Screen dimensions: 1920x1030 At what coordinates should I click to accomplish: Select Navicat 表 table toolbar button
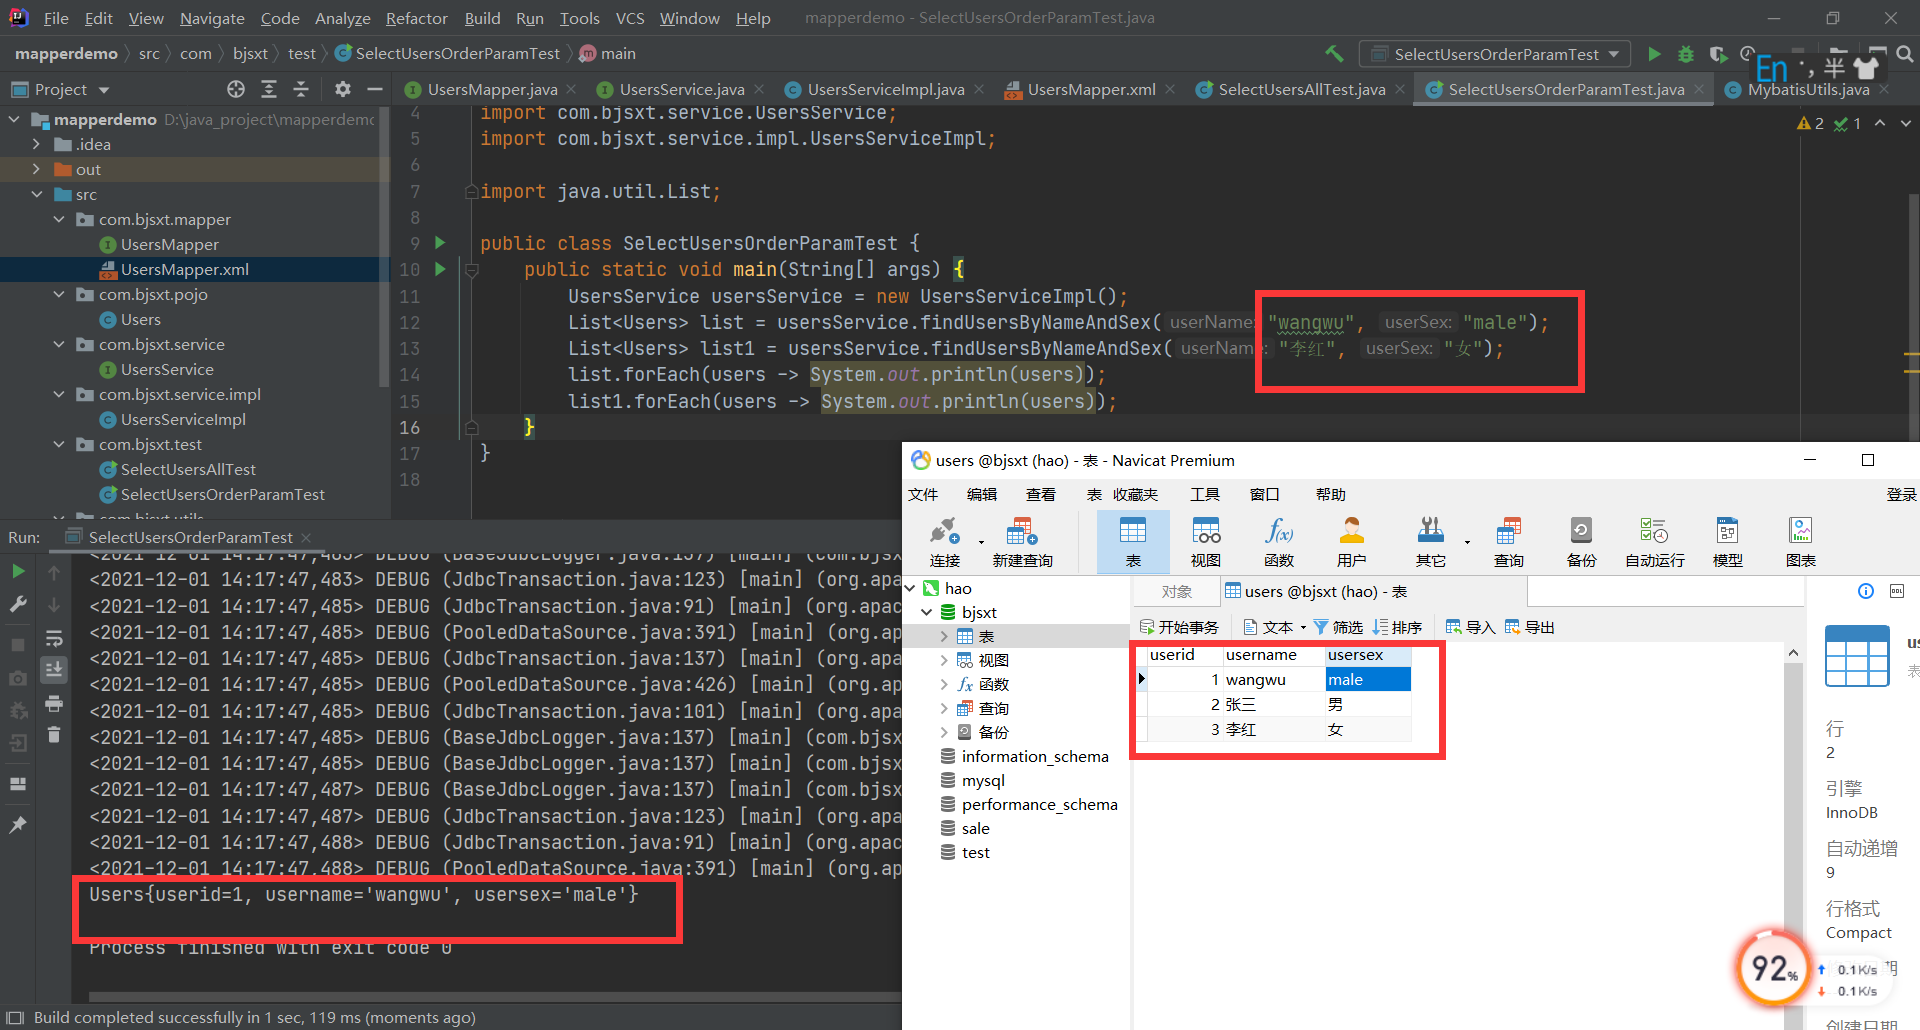point(1133,542)
